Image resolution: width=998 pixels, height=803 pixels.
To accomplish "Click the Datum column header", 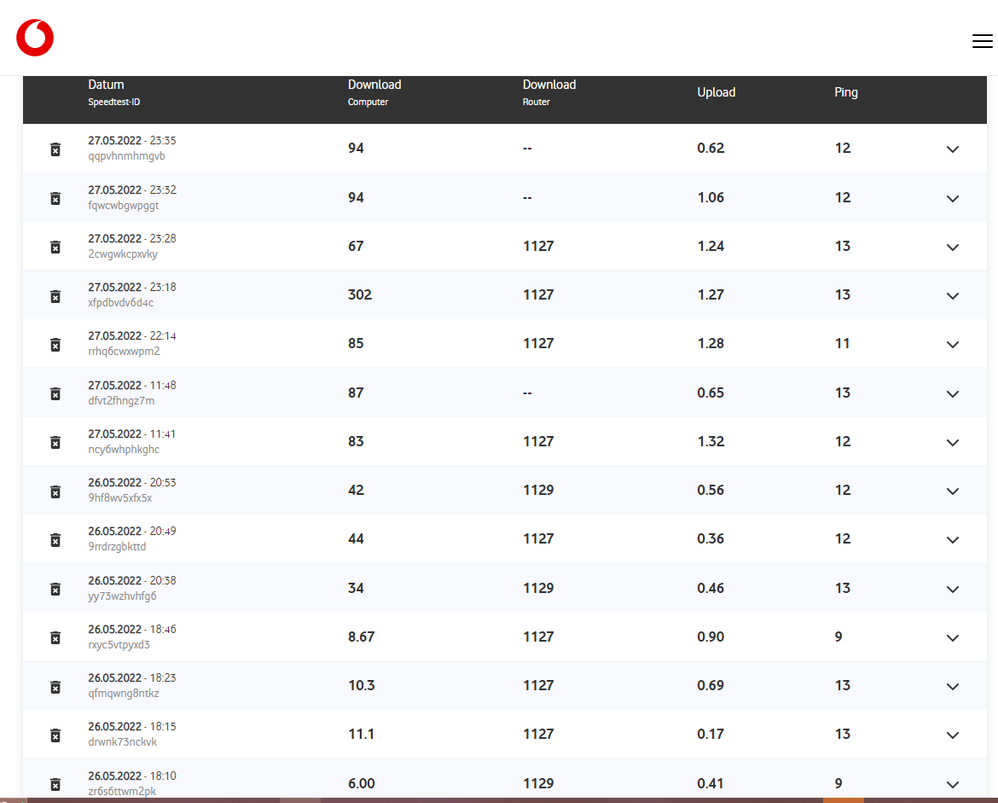I will (x=106, y=85).
